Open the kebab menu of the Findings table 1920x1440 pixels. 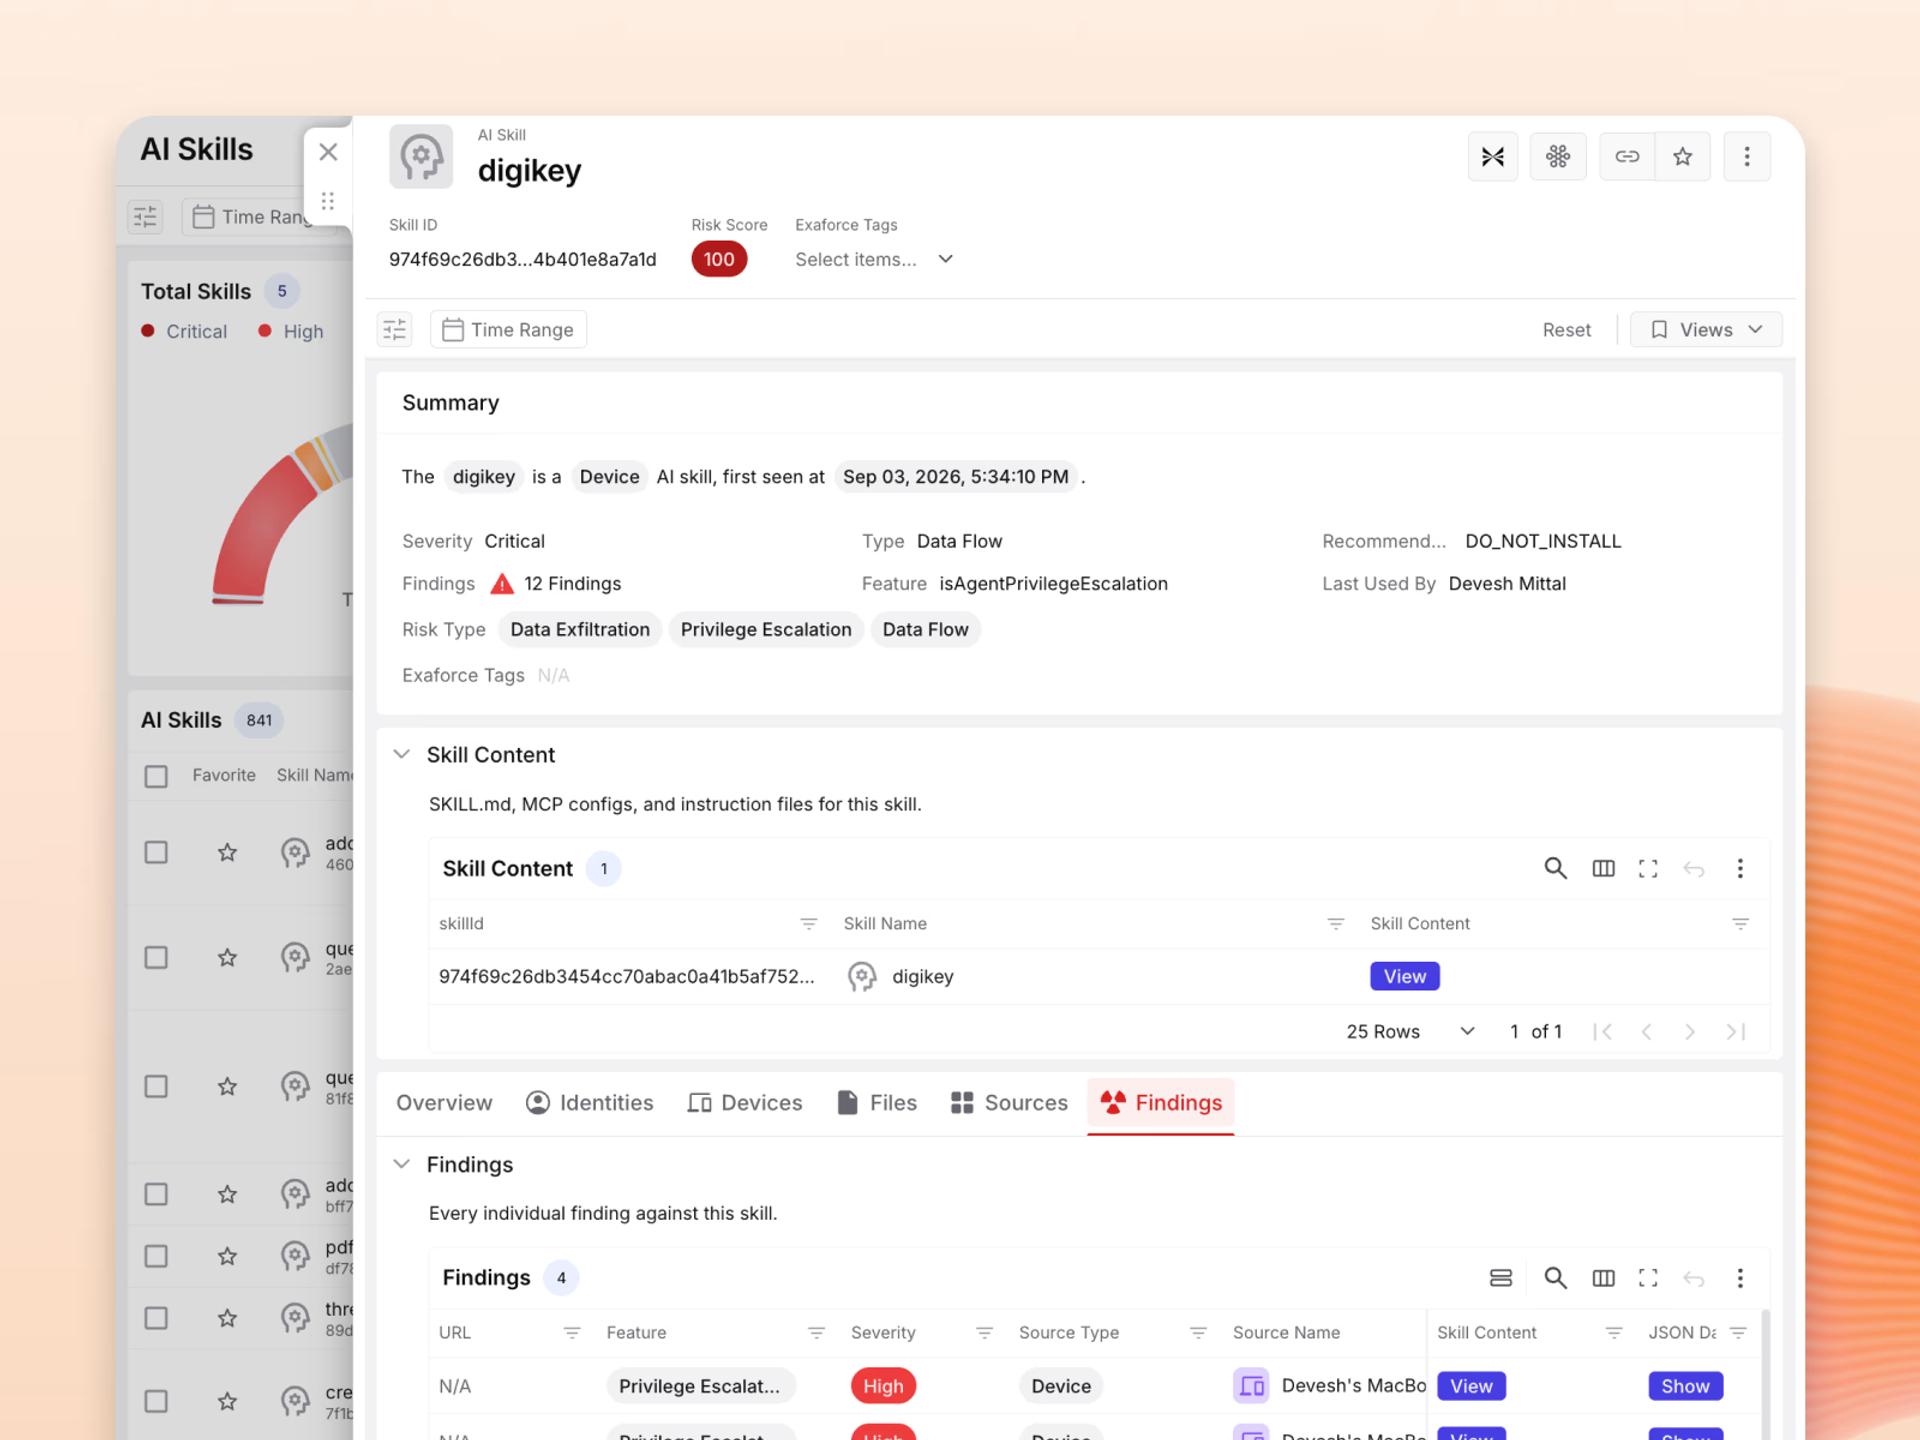(x=1740, y=1278)
